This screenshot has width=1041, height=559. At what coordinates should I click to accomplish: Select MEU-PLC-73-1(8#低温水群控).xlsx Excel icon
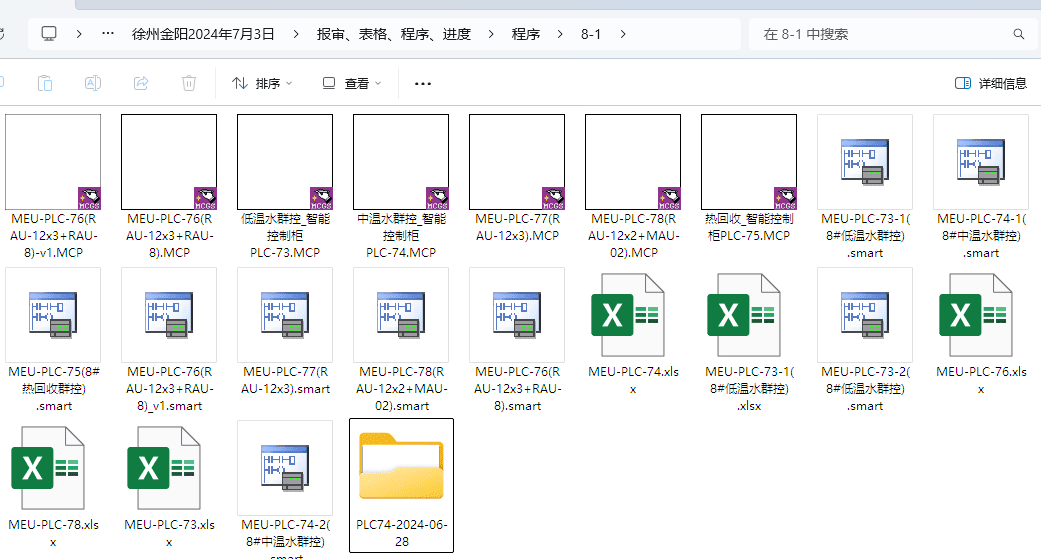744,315
